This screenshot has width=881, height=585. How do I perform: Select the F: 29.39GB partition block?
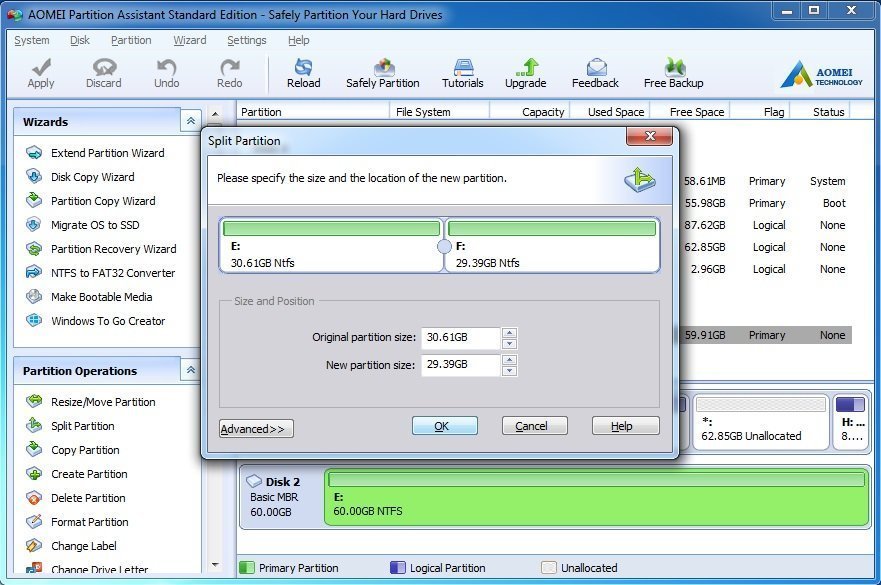point(552,246)
